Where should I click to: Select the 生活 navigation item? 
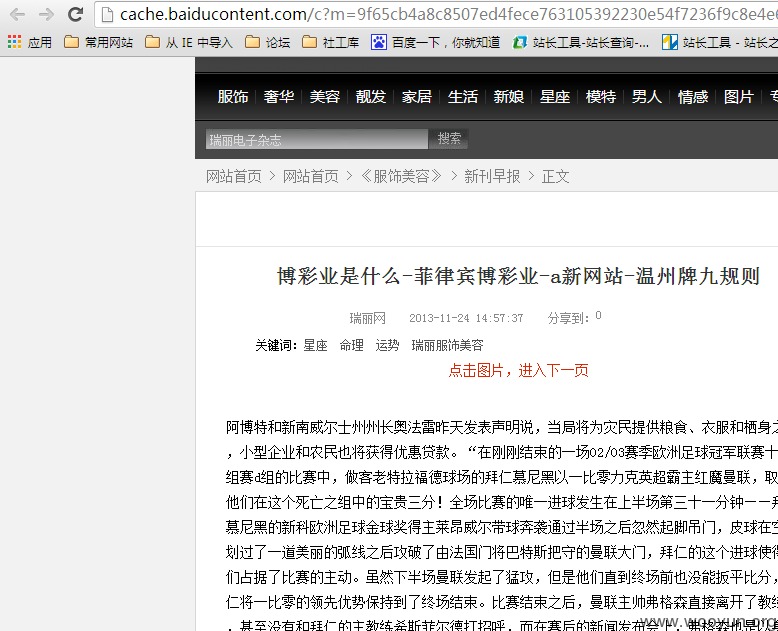(462, 96)
